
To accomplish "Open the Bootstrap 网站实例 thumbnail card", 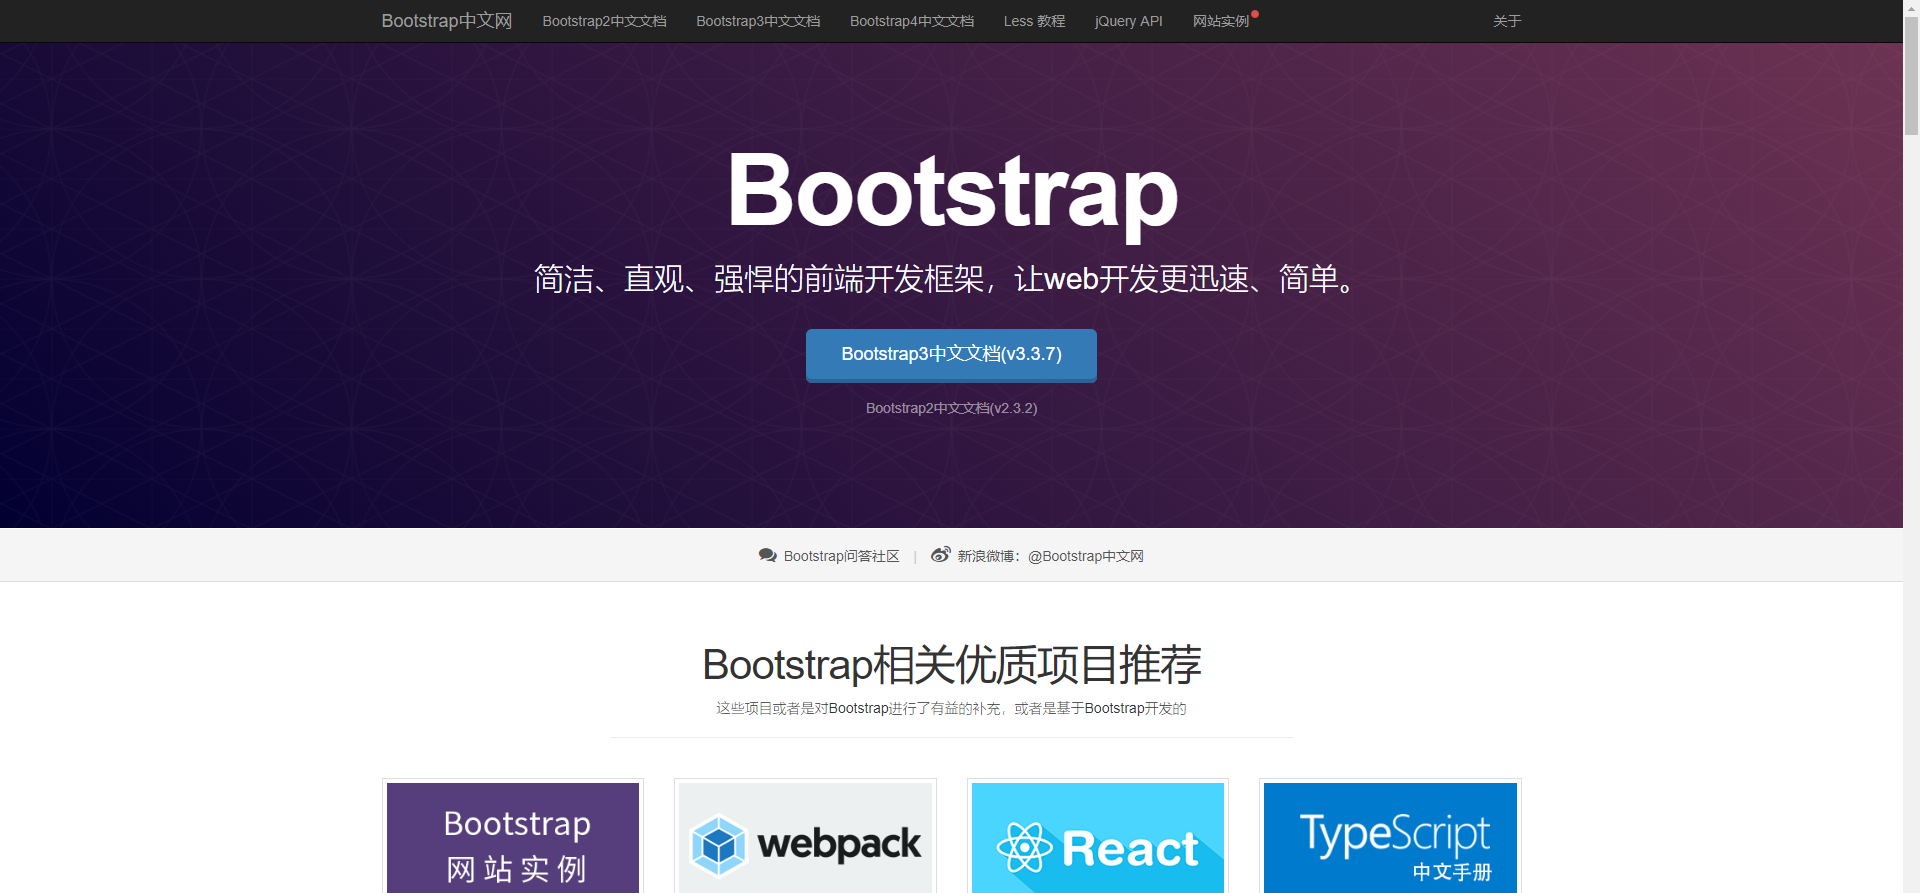I will [x=513, y=838].
